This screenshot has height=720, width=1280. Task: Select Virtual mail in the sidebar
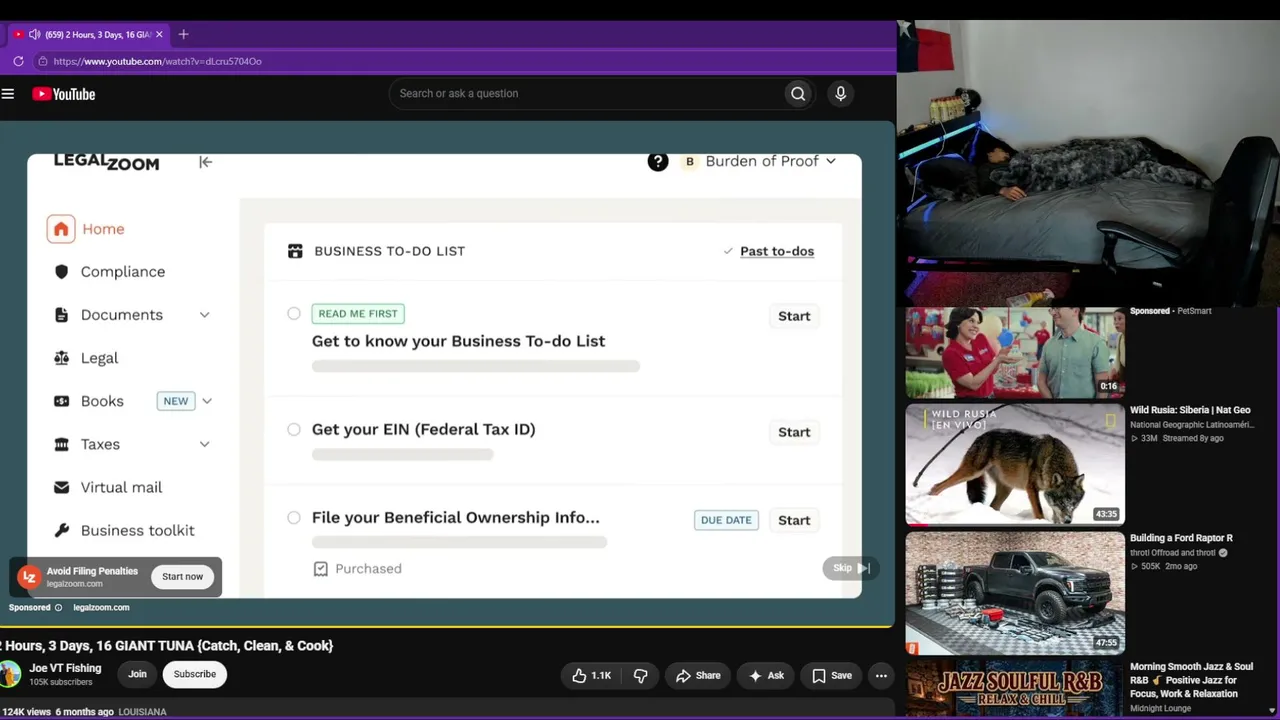click(121, 487)
